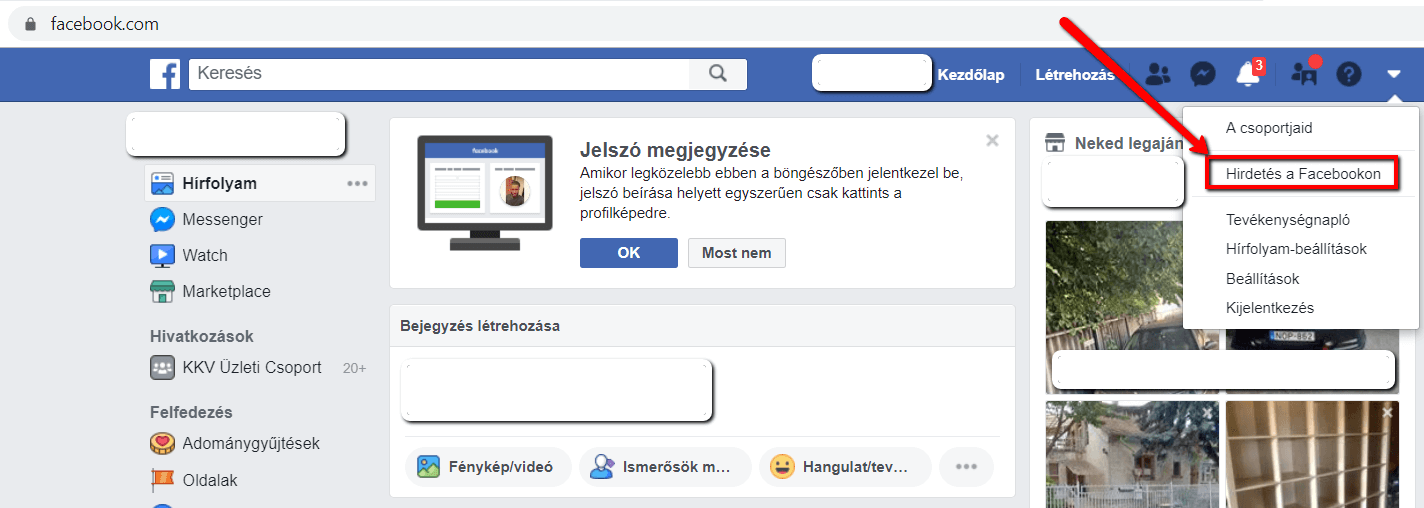Dismiss the wooden shelf listing with X
This screenshot has width=1424, height=508.
pyautogui.click(x=1386, y=412)
